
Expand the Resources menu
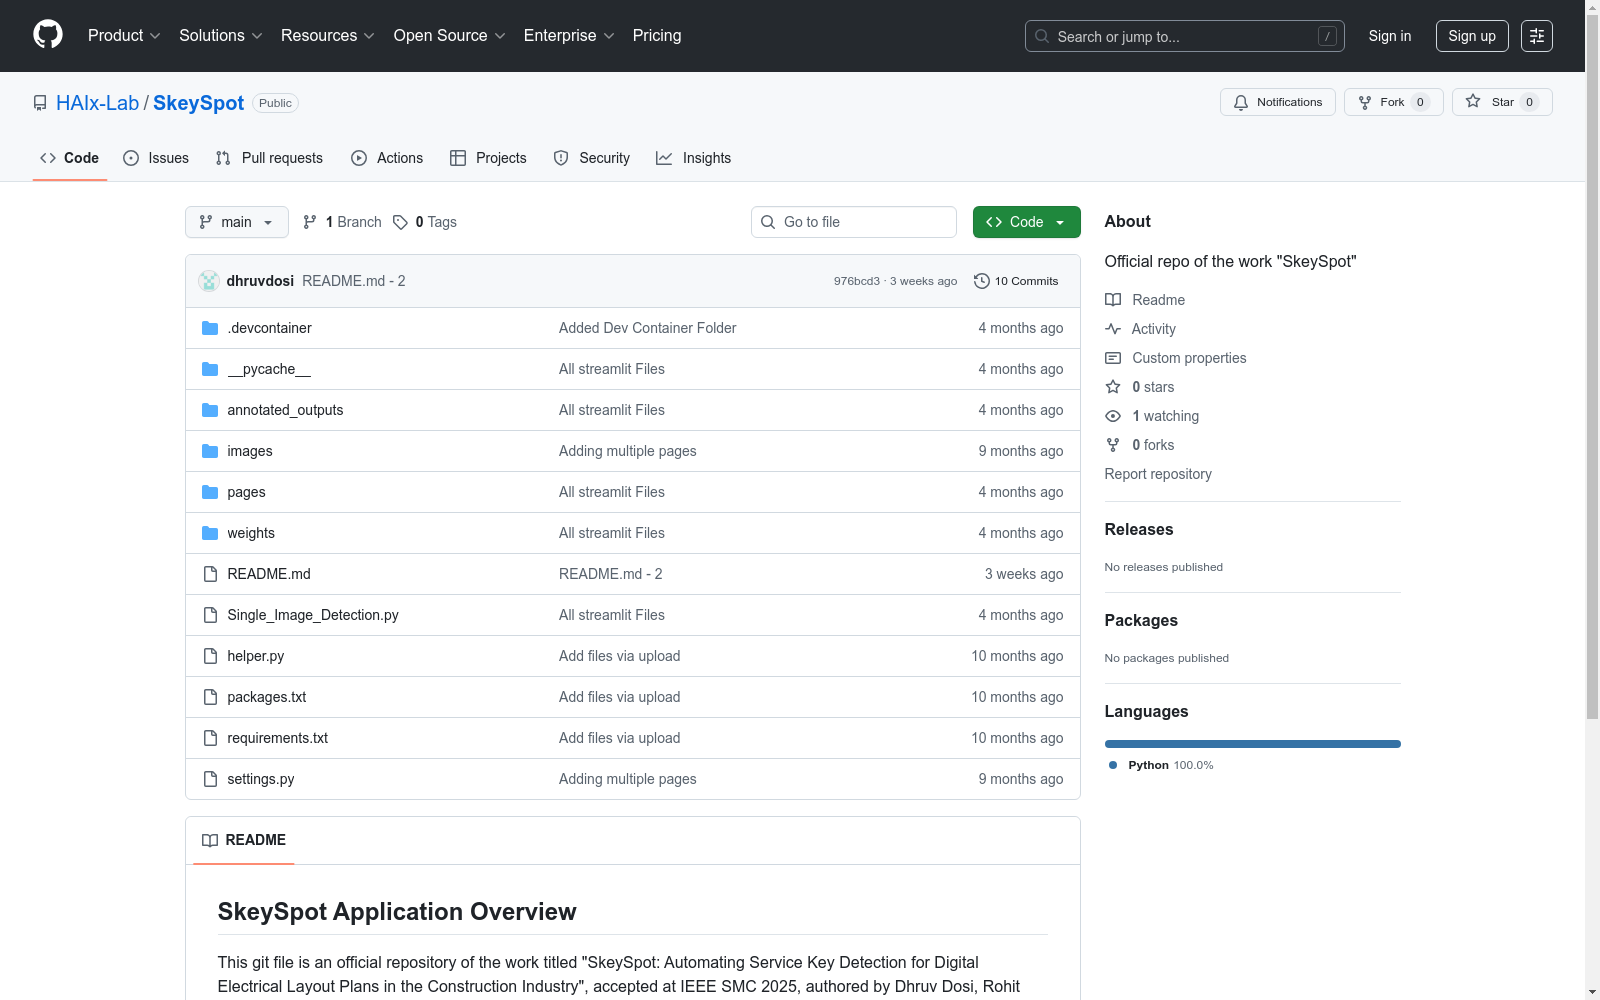pyautogui.click(x=328, y=36)
